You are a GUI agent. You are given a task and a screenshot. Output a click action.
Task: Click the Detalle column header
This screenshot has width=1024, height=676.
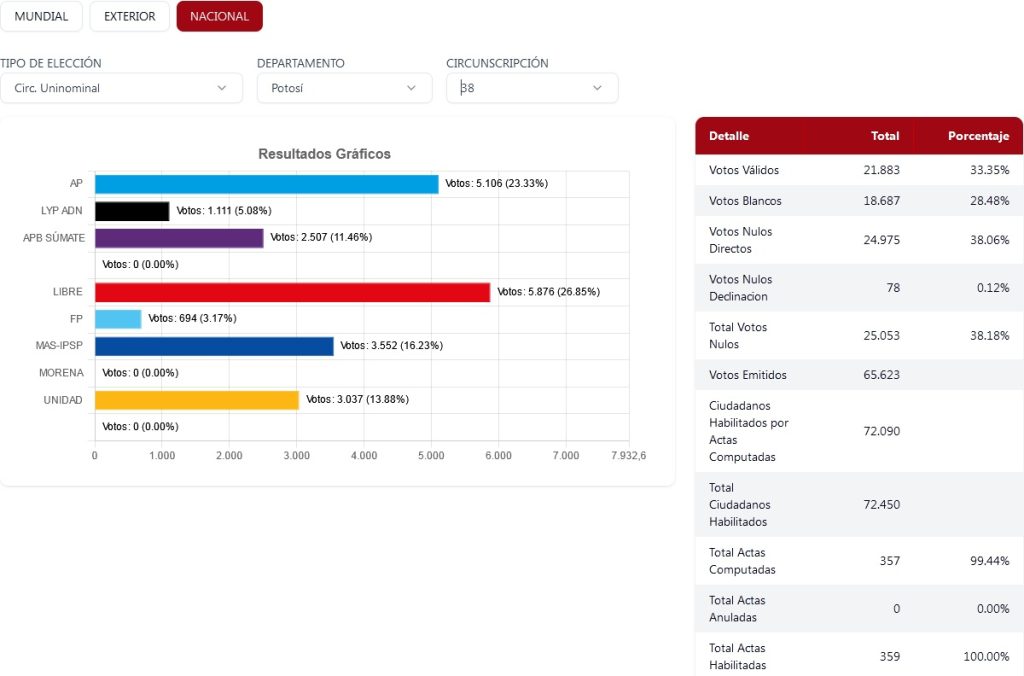729,136
